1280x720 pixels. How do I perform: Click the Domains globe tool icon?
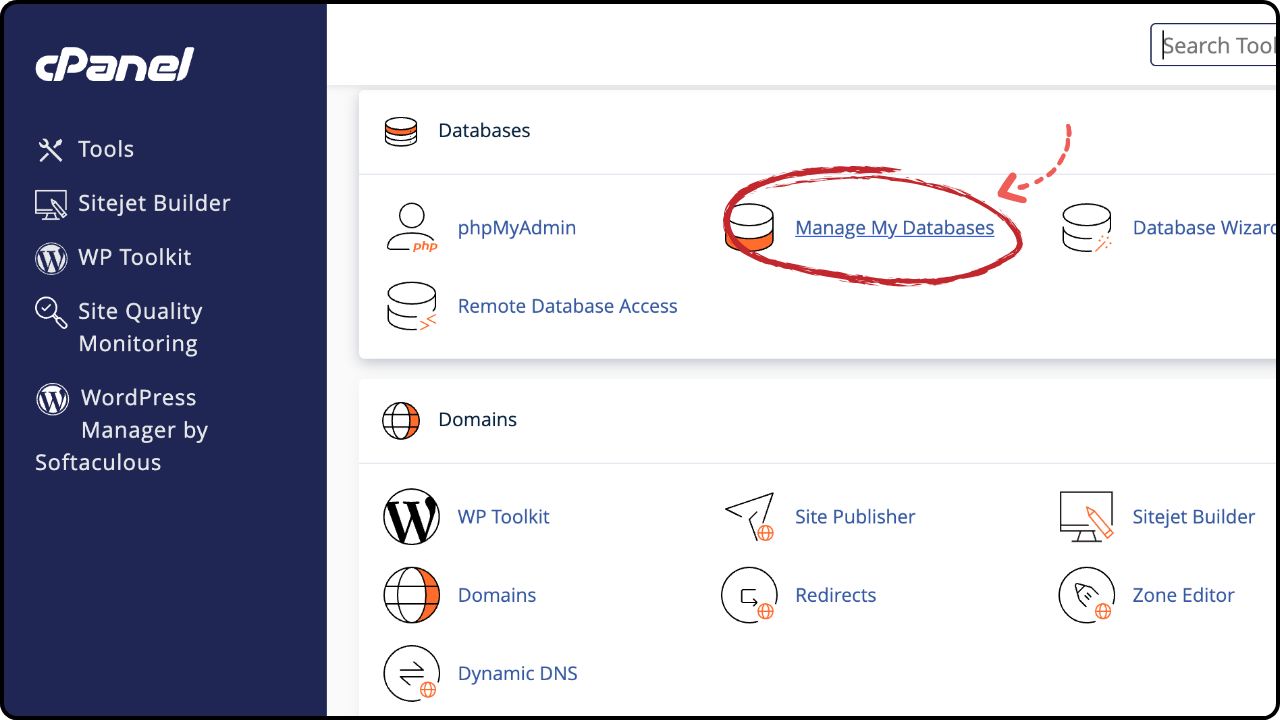(x=412, y=595)
